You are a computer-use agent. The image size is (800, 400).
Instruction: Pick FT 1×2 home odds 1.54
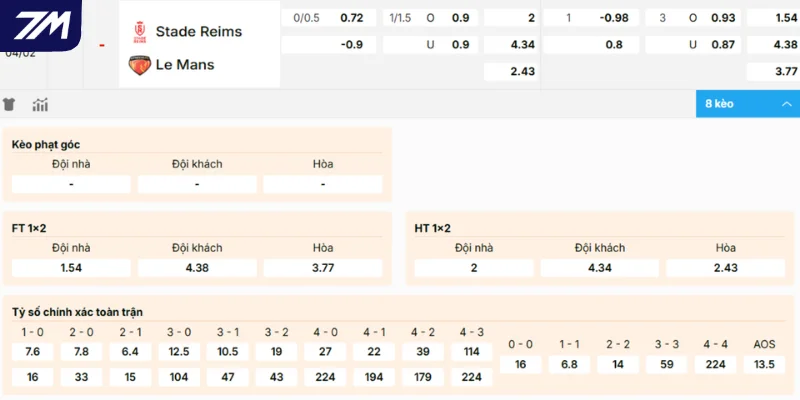(x=71, y=268)
